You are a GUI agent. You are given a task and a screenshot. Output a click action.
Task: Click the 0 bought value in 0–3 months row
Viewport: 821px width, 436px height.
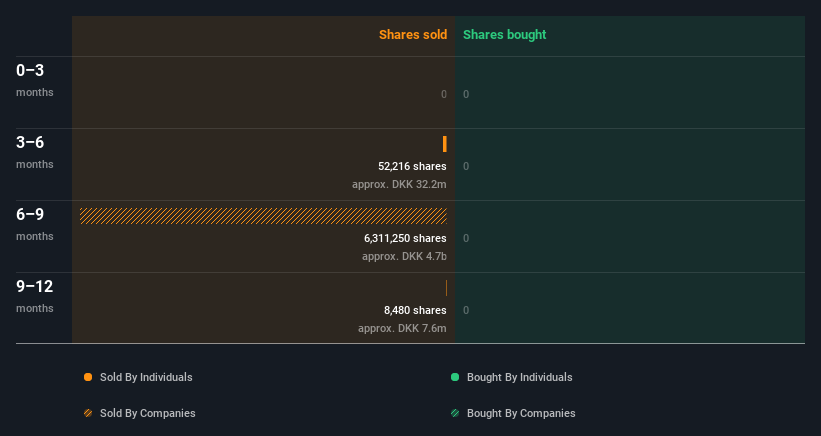coord(466,94)
